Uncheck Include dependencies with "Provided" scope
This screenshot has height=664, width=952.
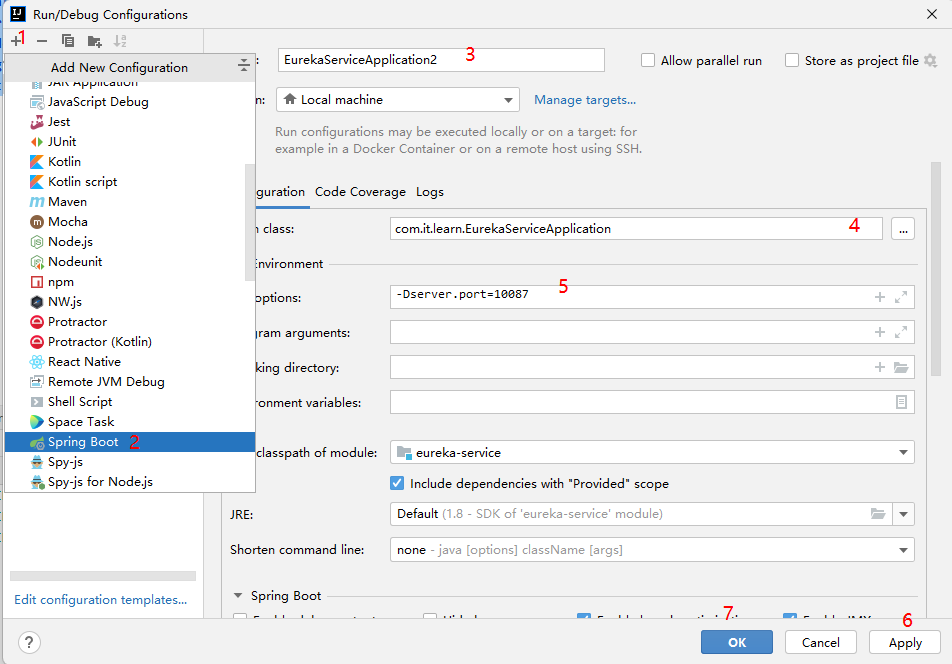[397, 483]
